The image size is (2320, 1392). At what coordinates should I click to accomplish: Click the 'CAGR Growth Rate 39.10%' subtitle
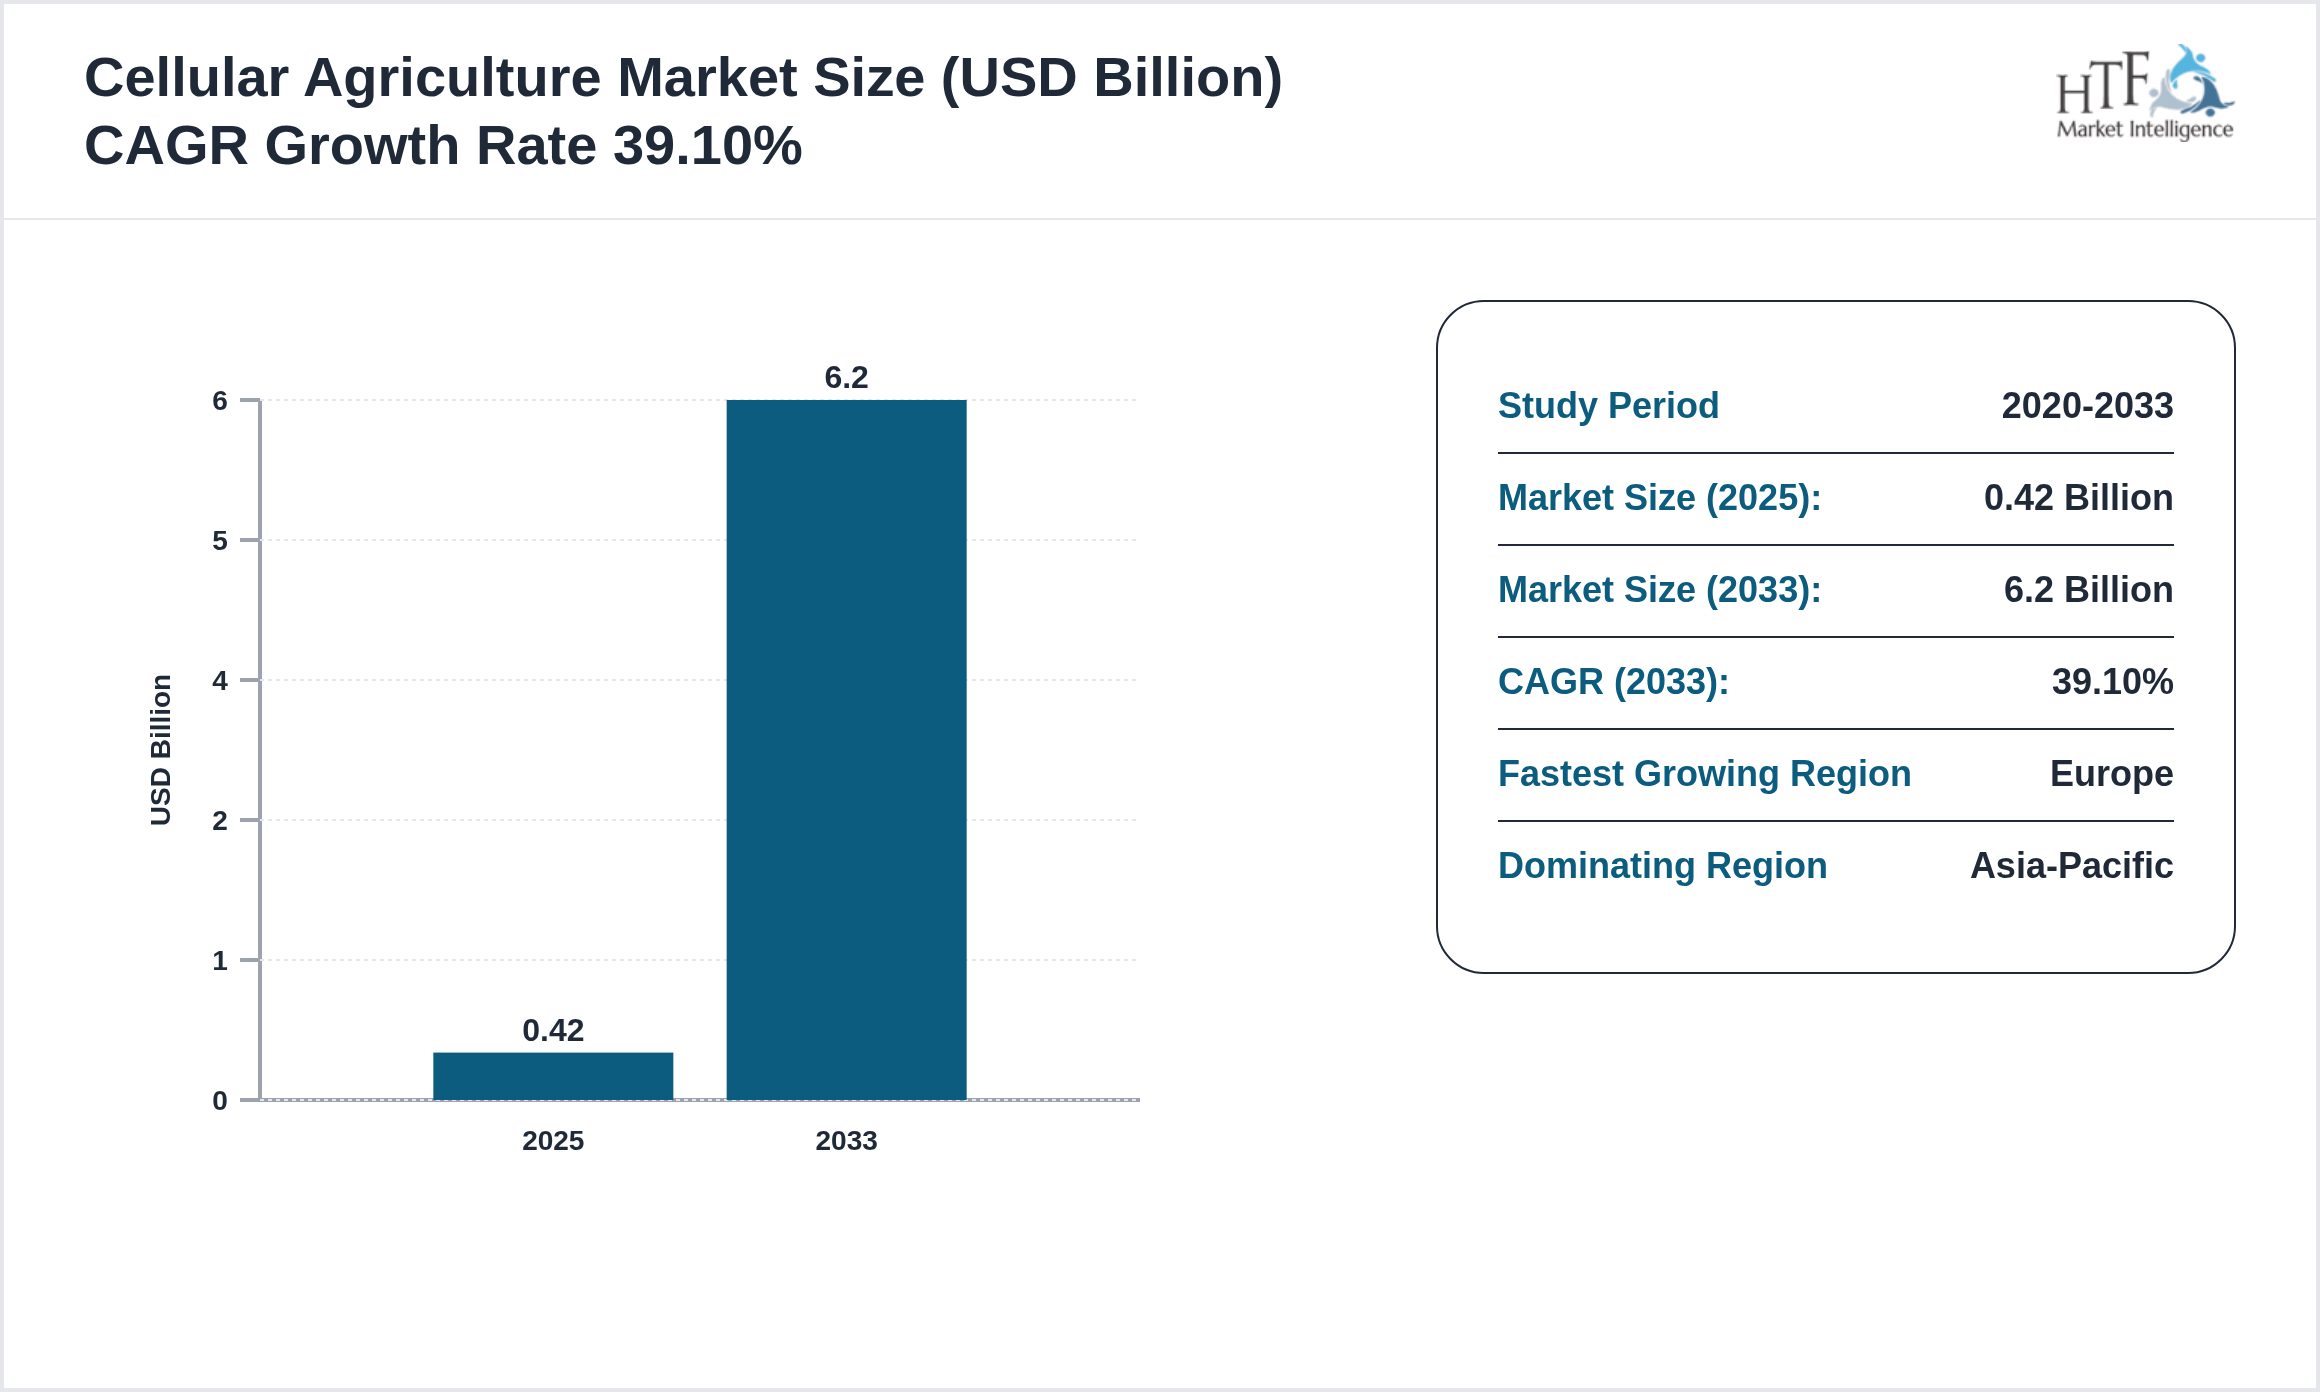[443, 146]
